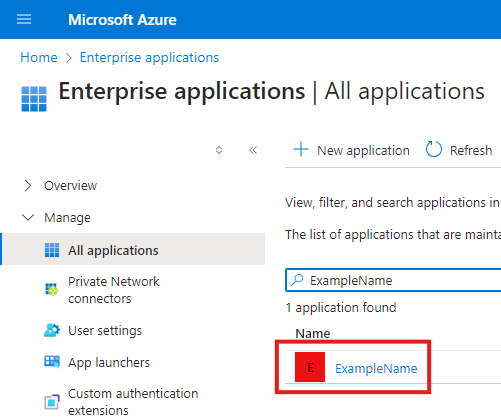
Task: Click into the ExampleName search box
Action: tap(393, 280)
